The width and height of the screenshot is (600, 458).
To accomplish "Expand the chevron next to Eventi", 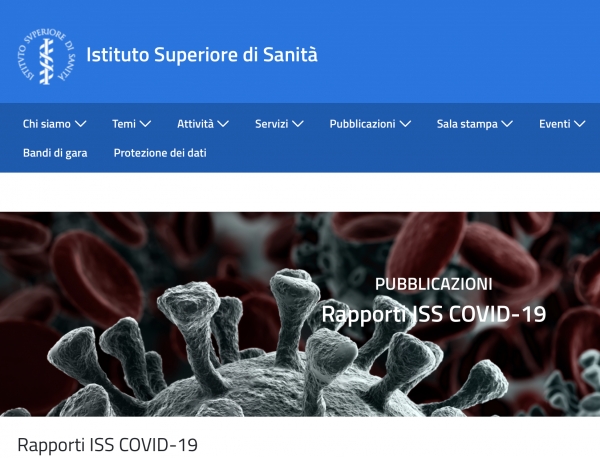I will coord(580,124).
